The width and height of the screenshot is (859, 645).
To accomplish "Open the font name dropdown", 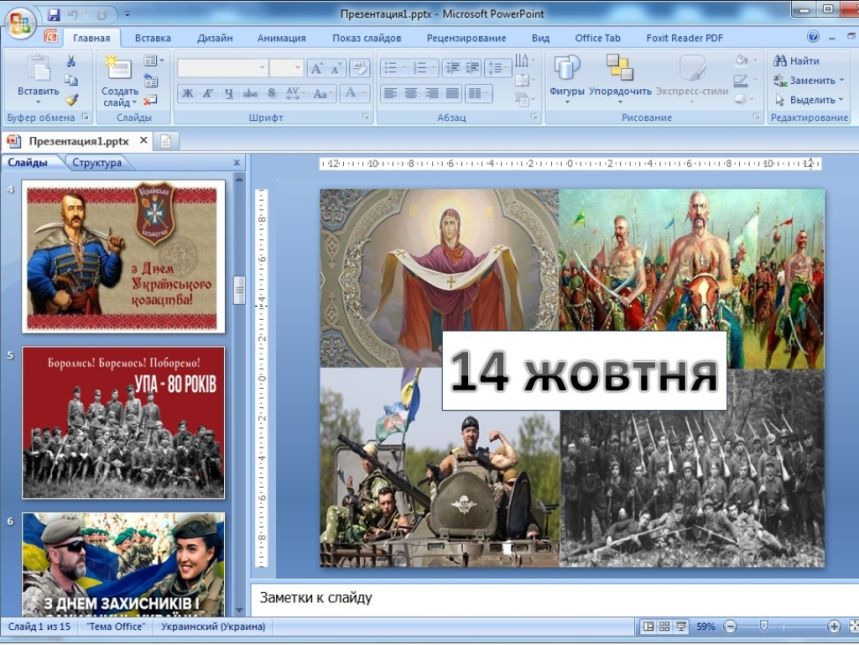I will [262, 68].
